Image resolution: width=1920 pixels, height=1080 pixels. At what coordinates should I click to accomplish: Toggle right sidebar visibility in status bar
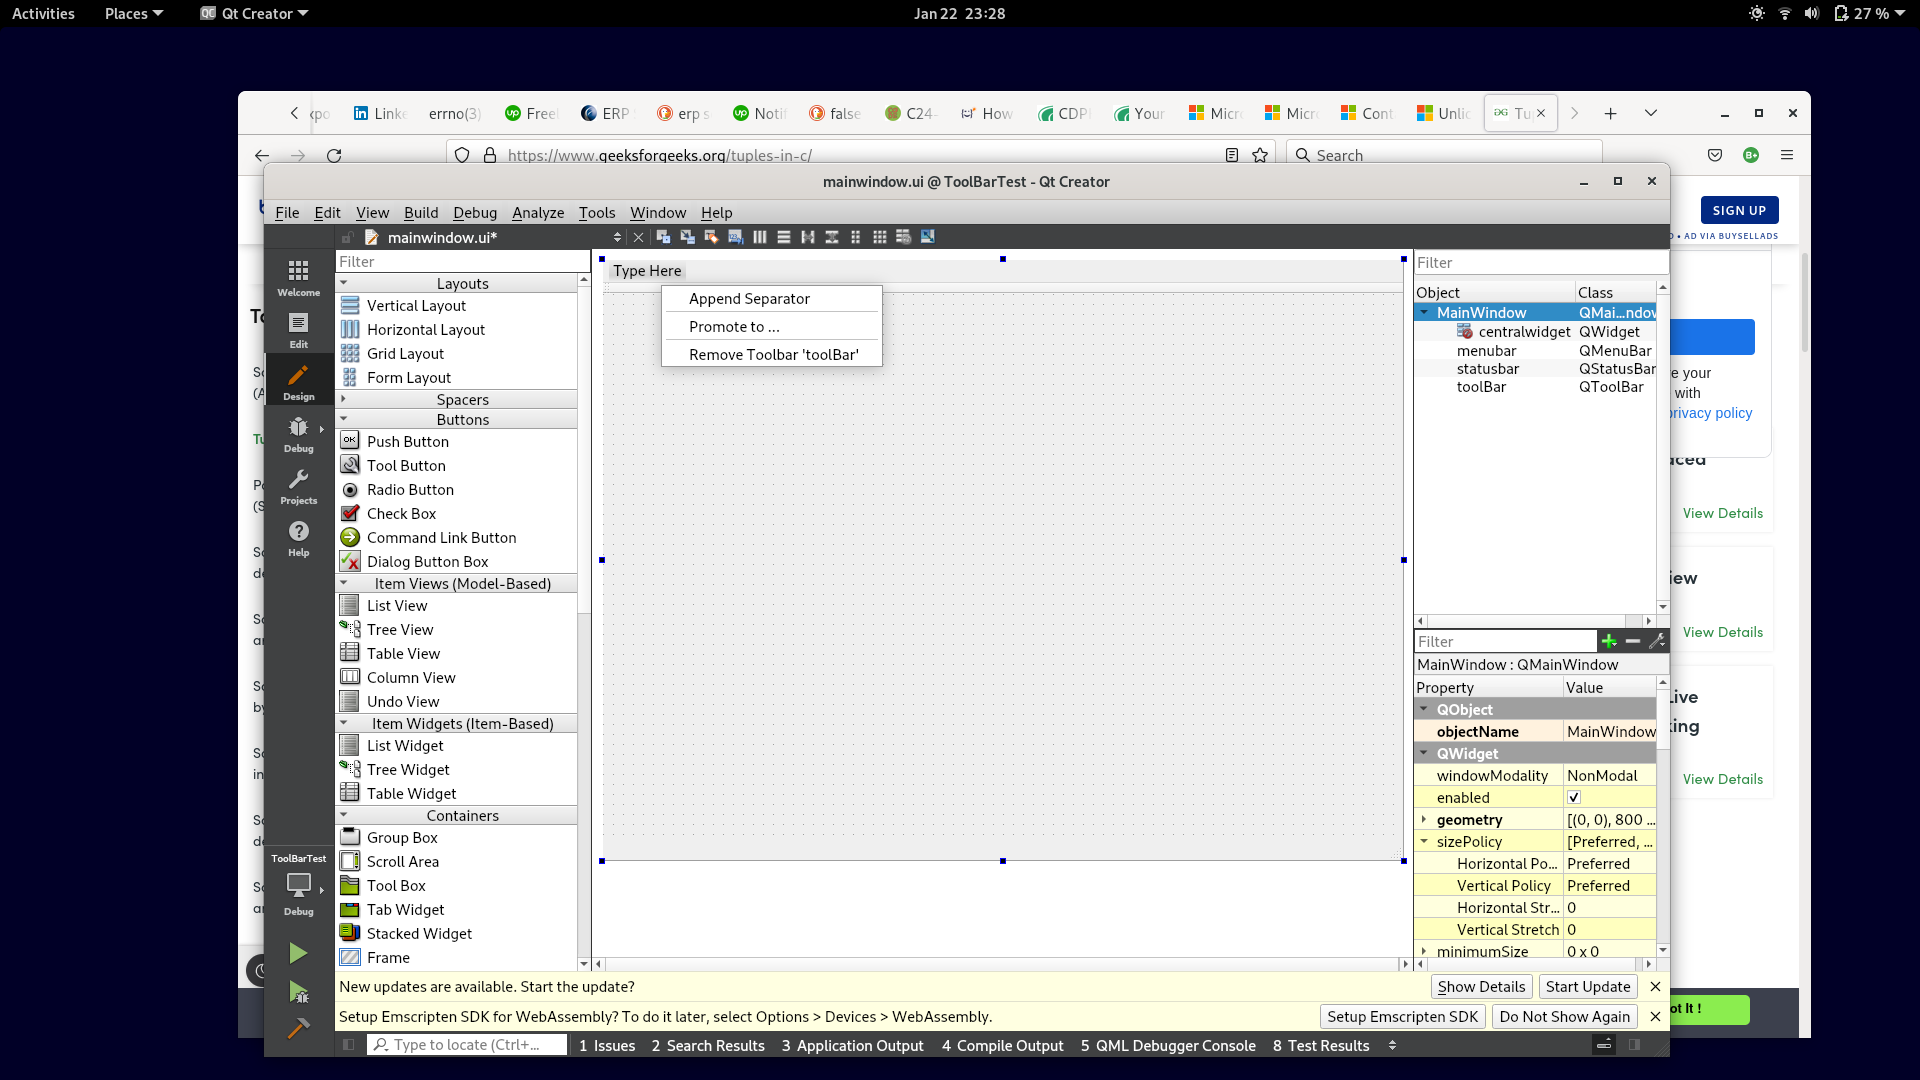click(x=1634, y=1045)
